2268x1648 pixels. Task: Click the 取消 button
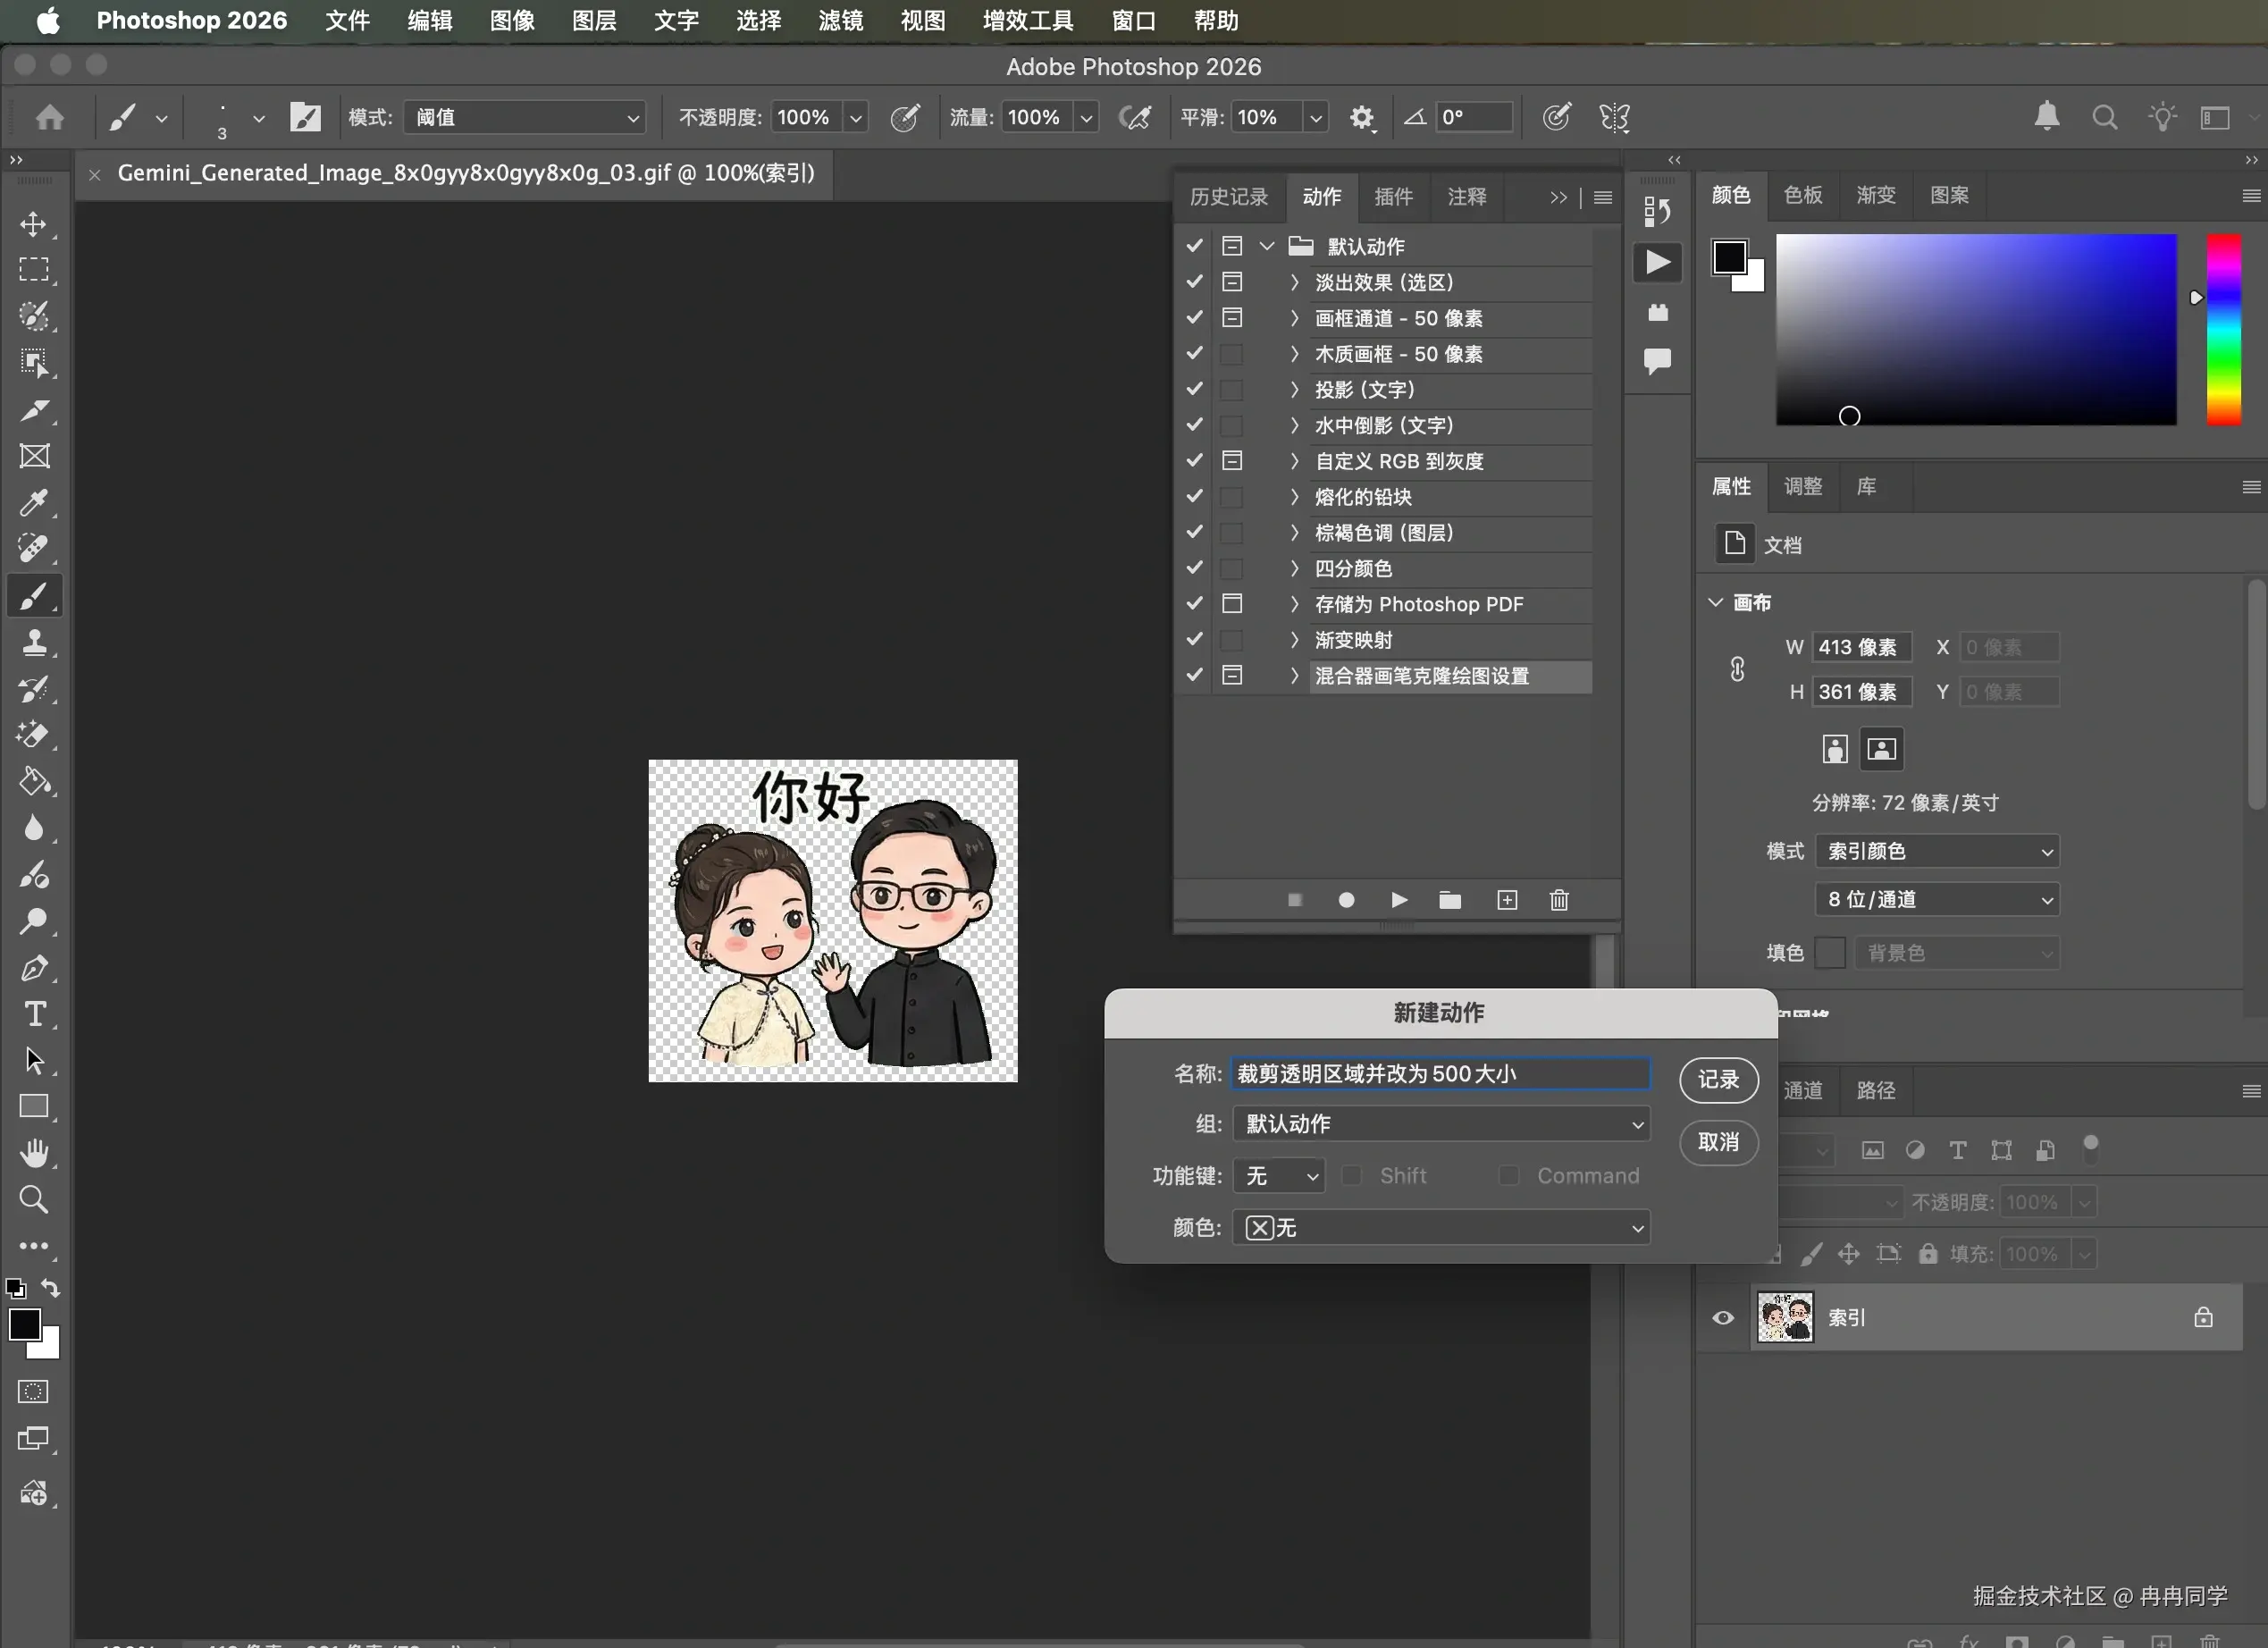tap(1718, 1142)
